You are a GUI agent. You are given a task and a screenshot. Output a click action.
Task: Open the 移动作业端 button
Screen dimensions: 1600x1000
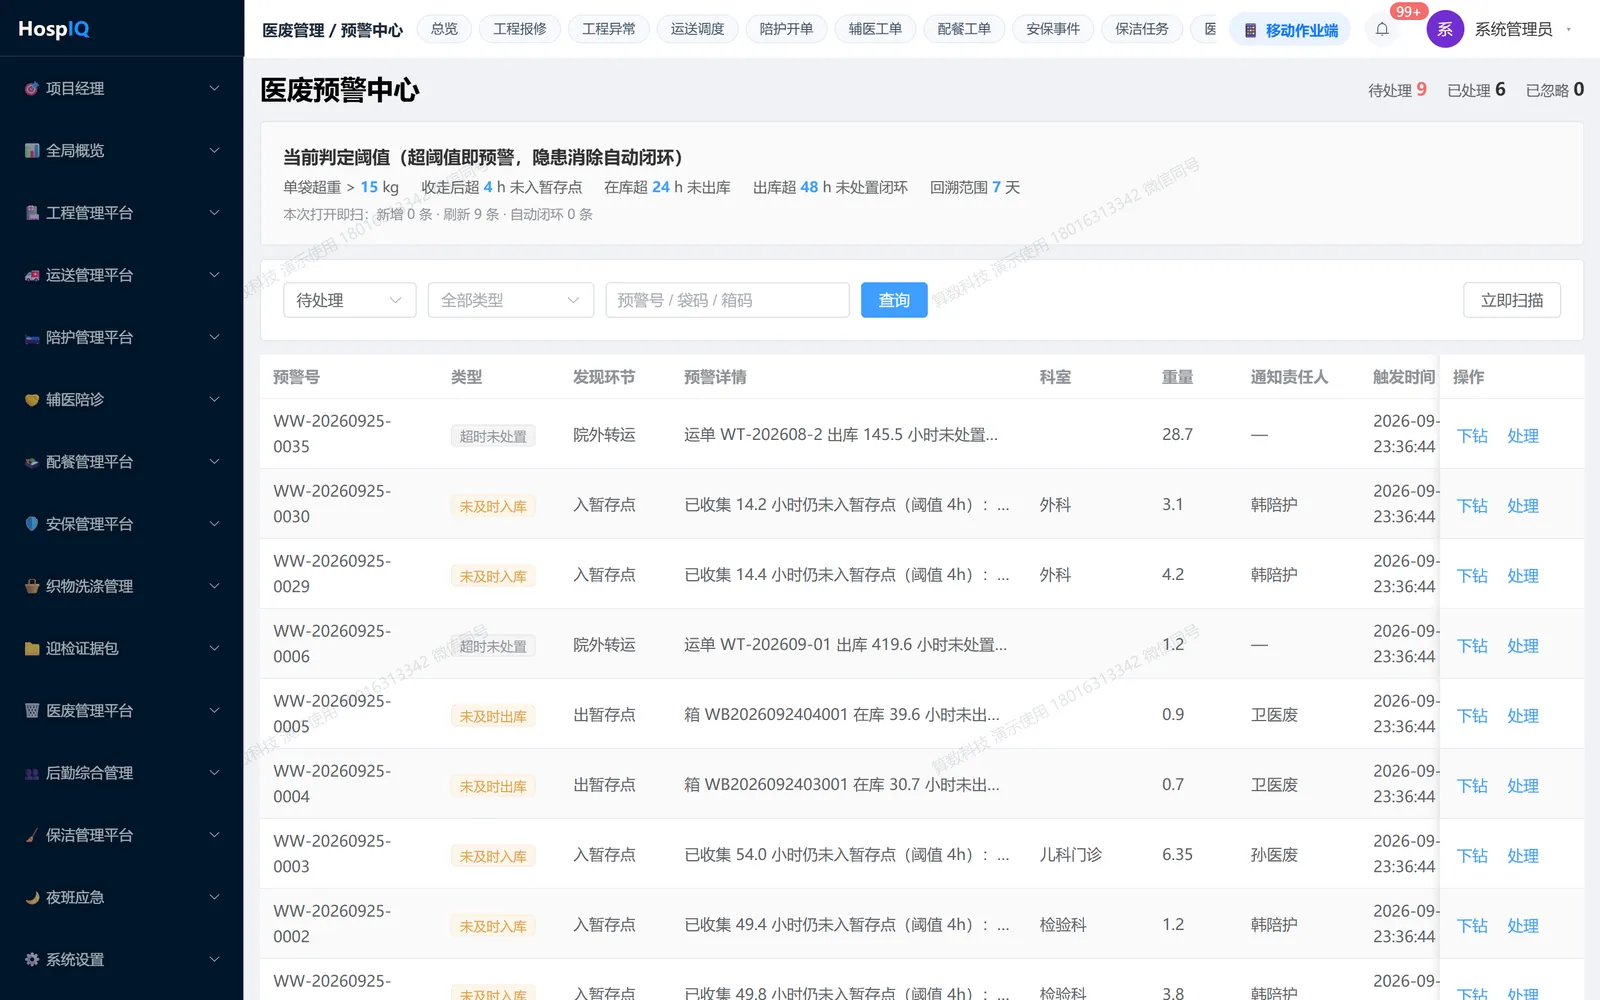pos(1290,30)
